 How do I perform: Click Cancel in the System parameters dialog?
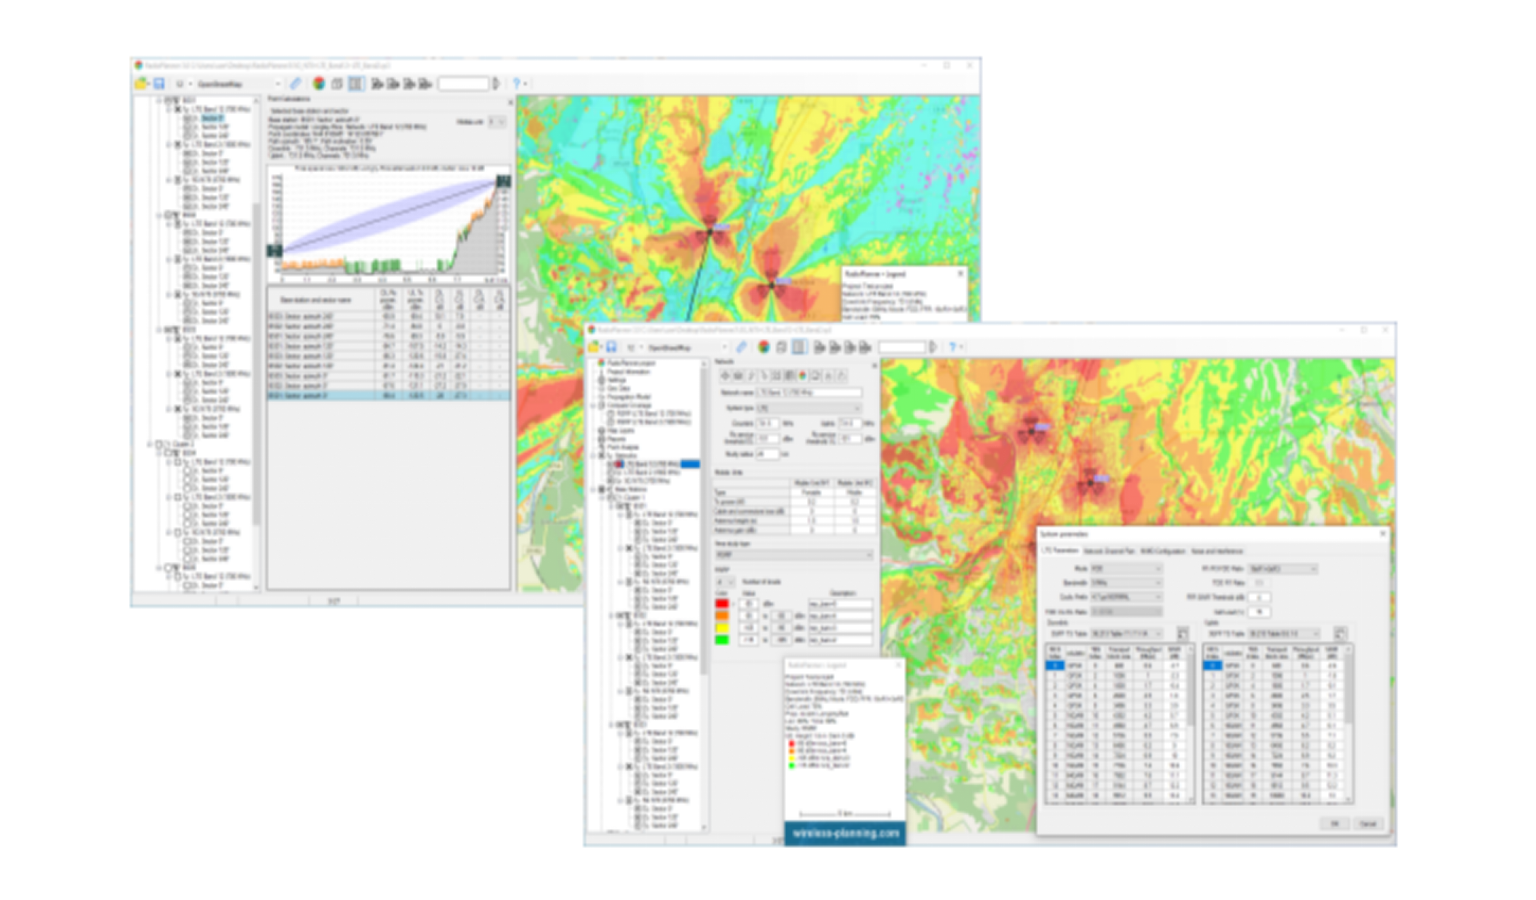(1368, 823)
